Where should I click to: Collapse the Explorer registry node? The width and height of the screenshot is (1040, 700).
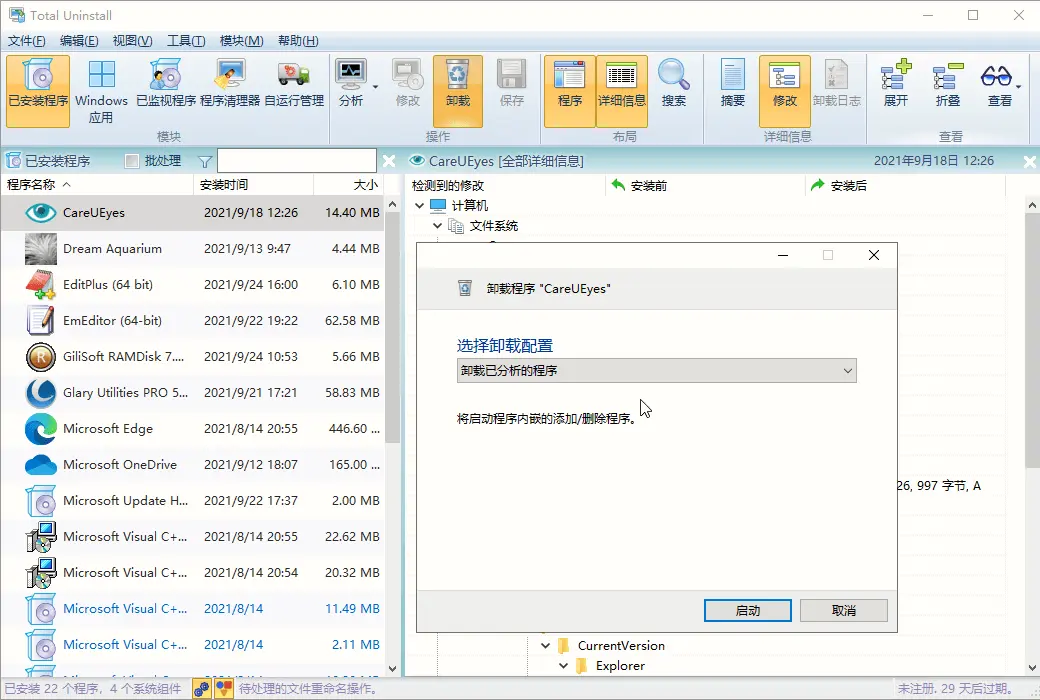click(563, 665)
